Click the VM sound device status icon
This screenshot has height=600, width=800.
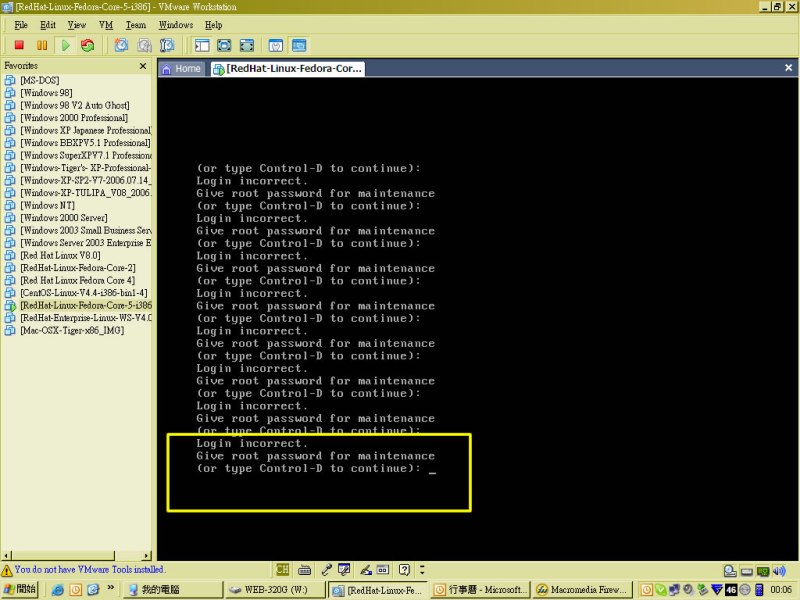pyautogui.click(x=779, y=571)
